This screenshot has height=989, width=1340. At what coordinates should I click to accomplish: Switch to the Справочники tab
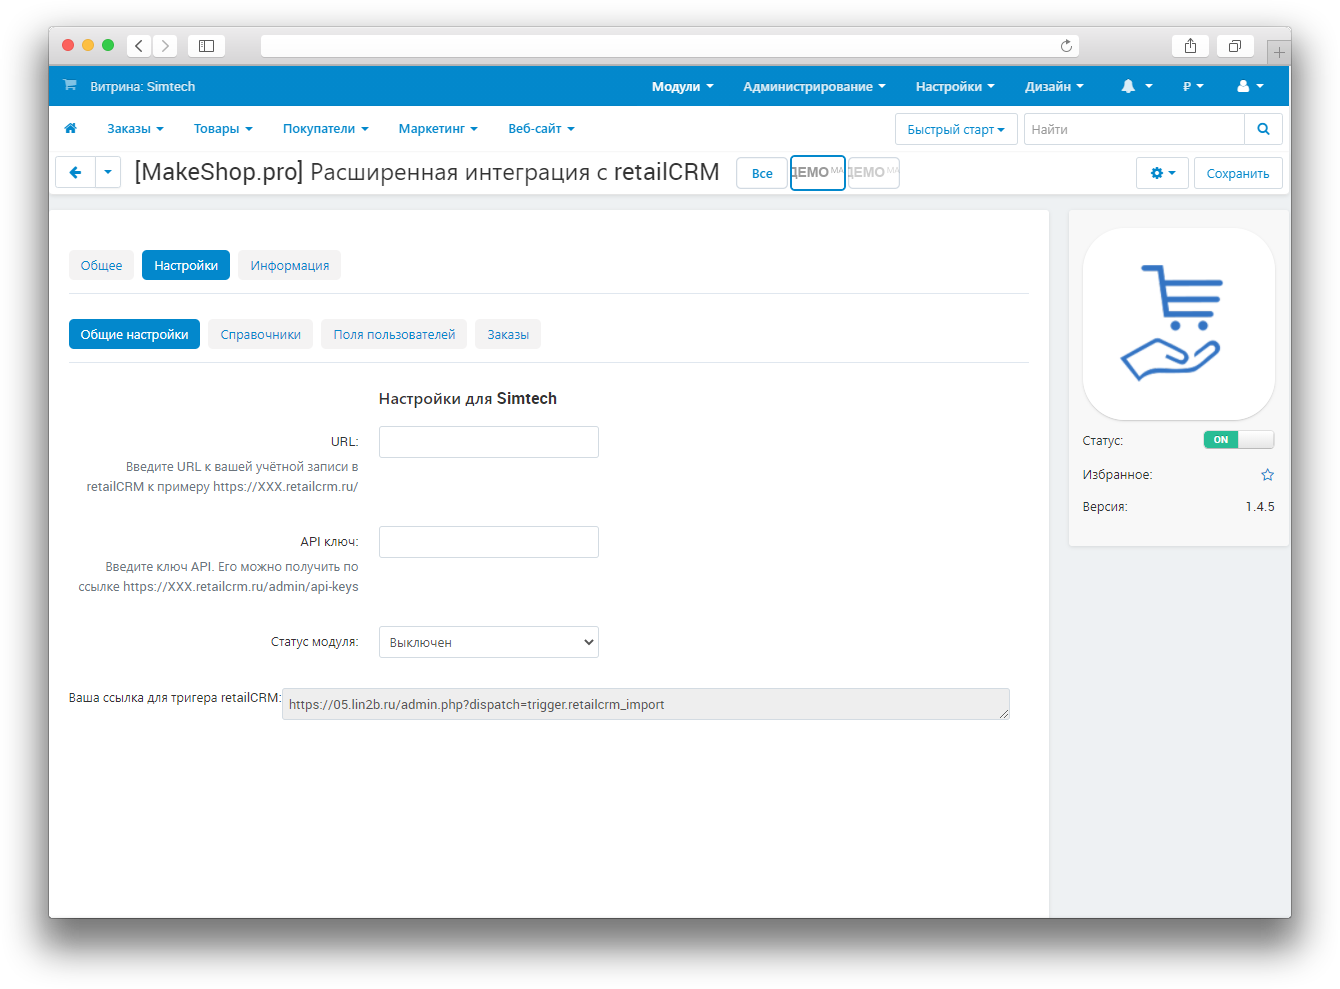click(260, 334)
